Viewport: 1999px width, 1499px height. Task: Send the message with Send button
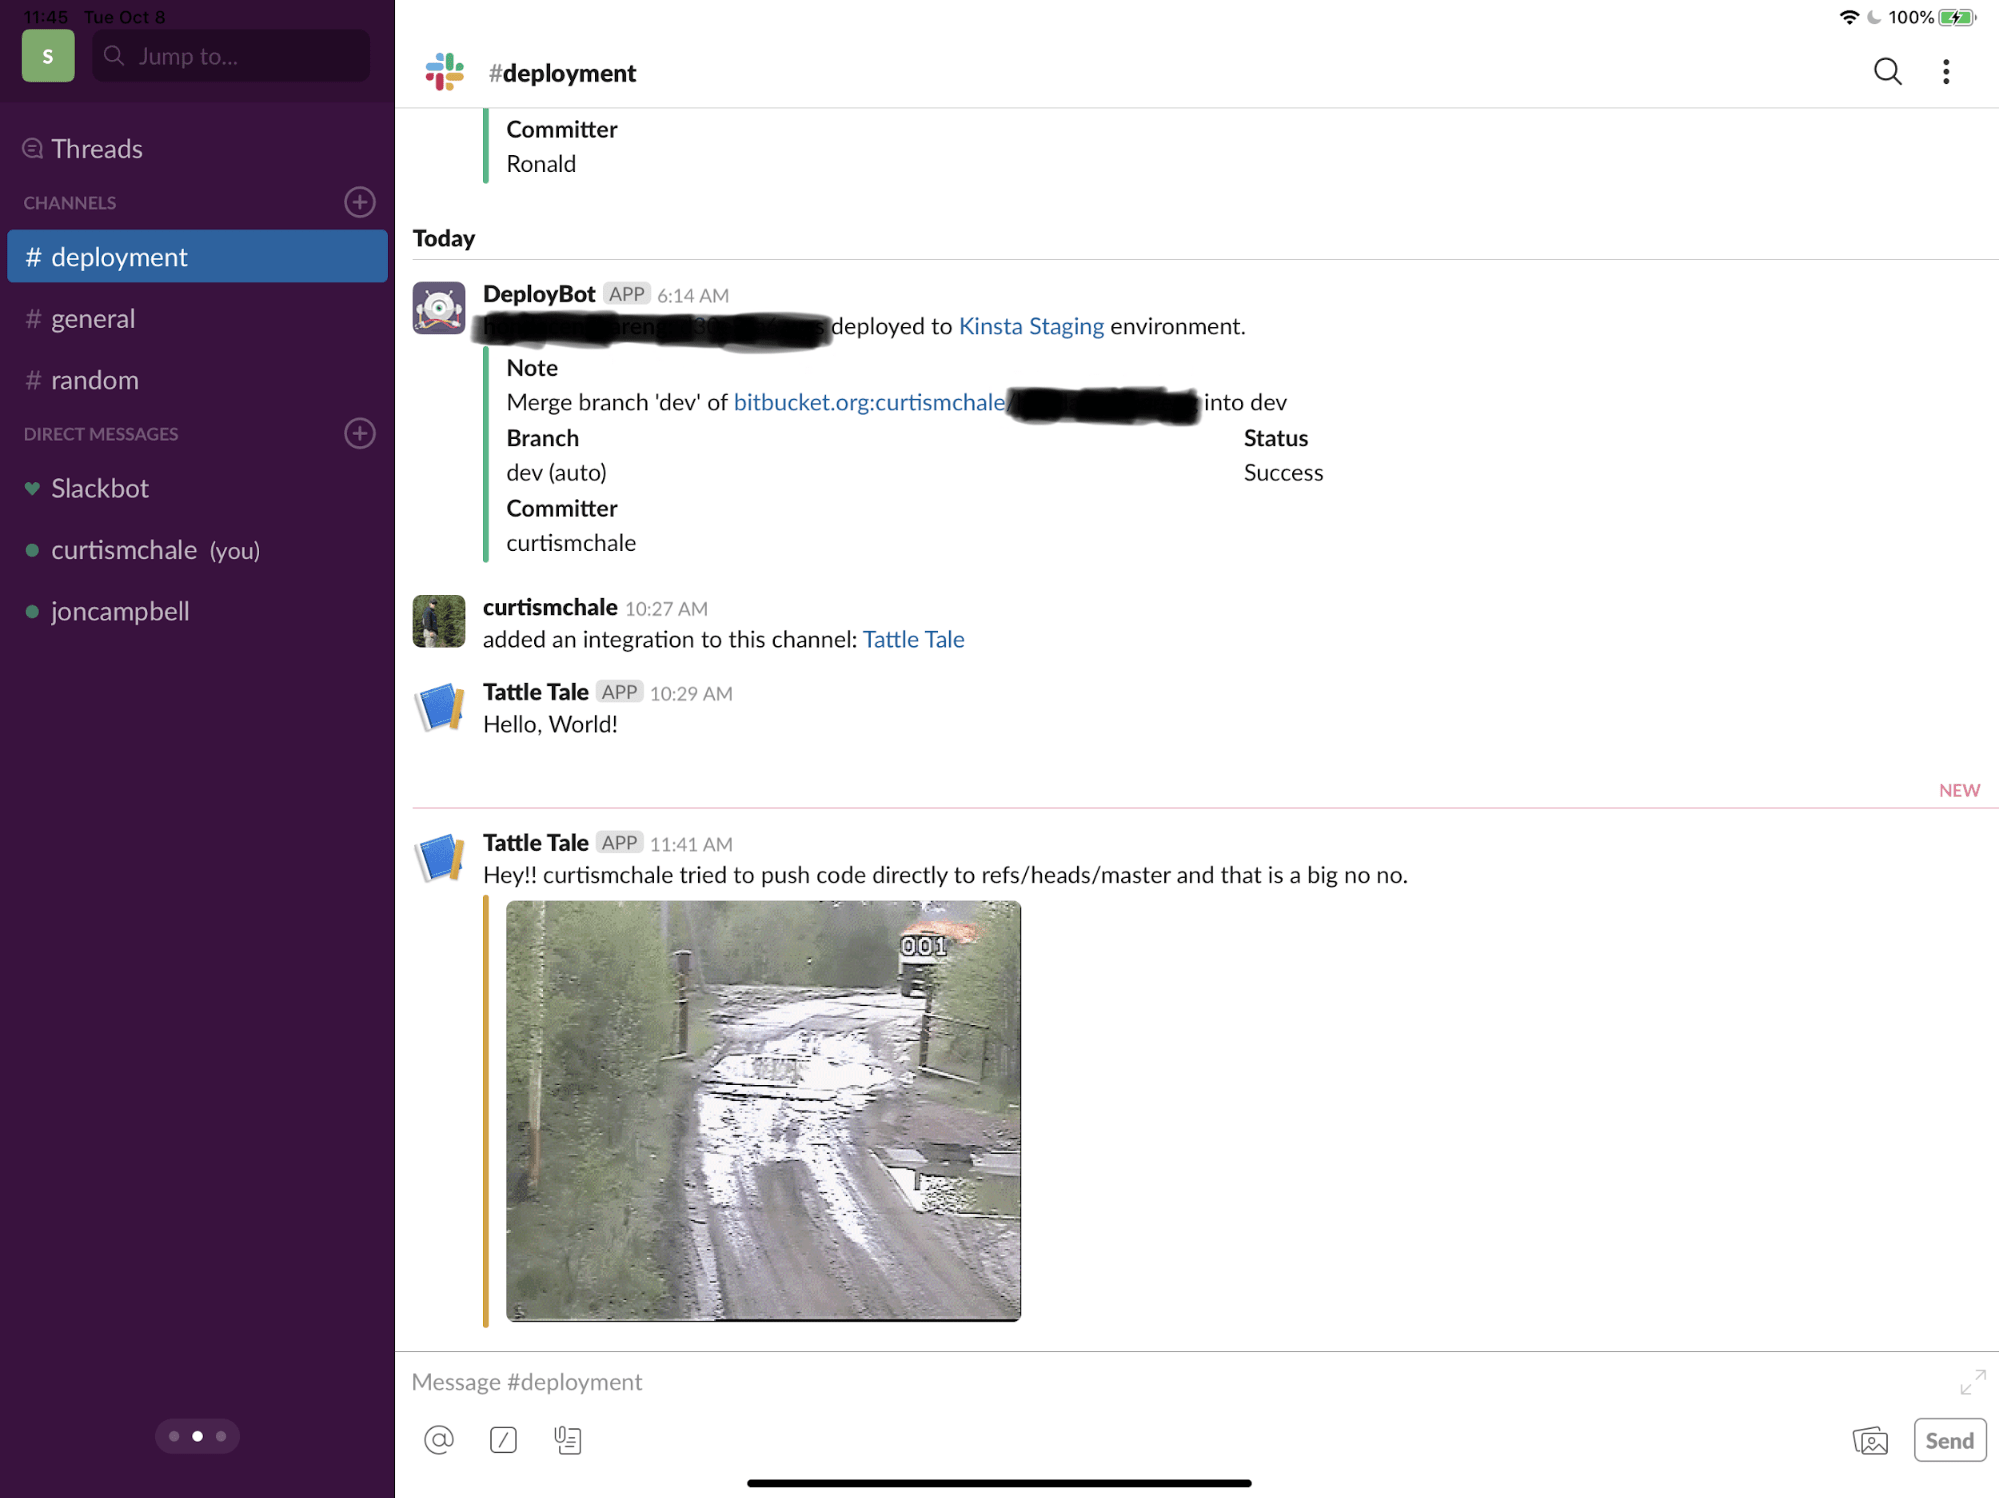tap(1949, 1441)
